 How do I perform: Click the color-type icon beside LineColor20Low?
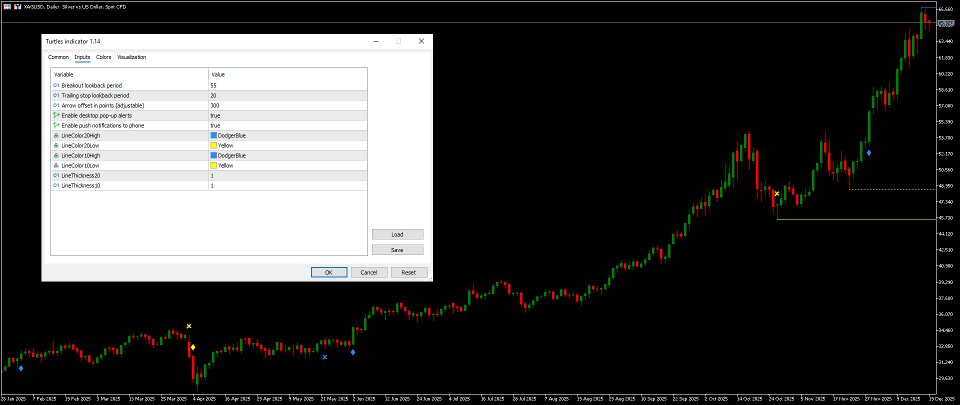pyautogui.click(x=56, y=146)
